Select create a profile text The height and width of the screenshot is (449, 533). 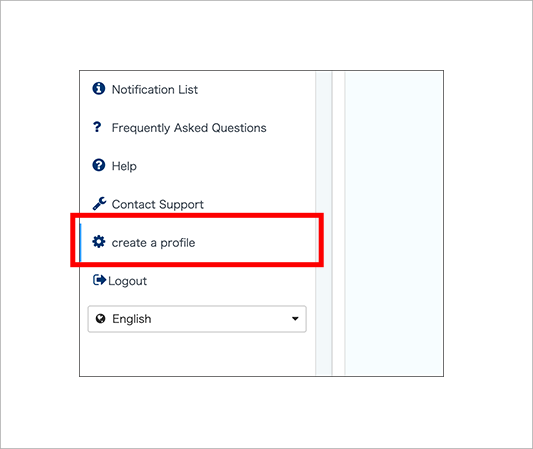[x=153, y=243]
